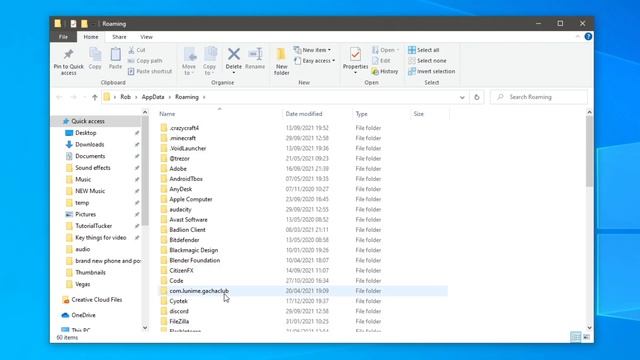The height and width of the screenshot is (360, 640).
Task: Open the recent locations dropdown arrow
Action: (x=84, y=97)
